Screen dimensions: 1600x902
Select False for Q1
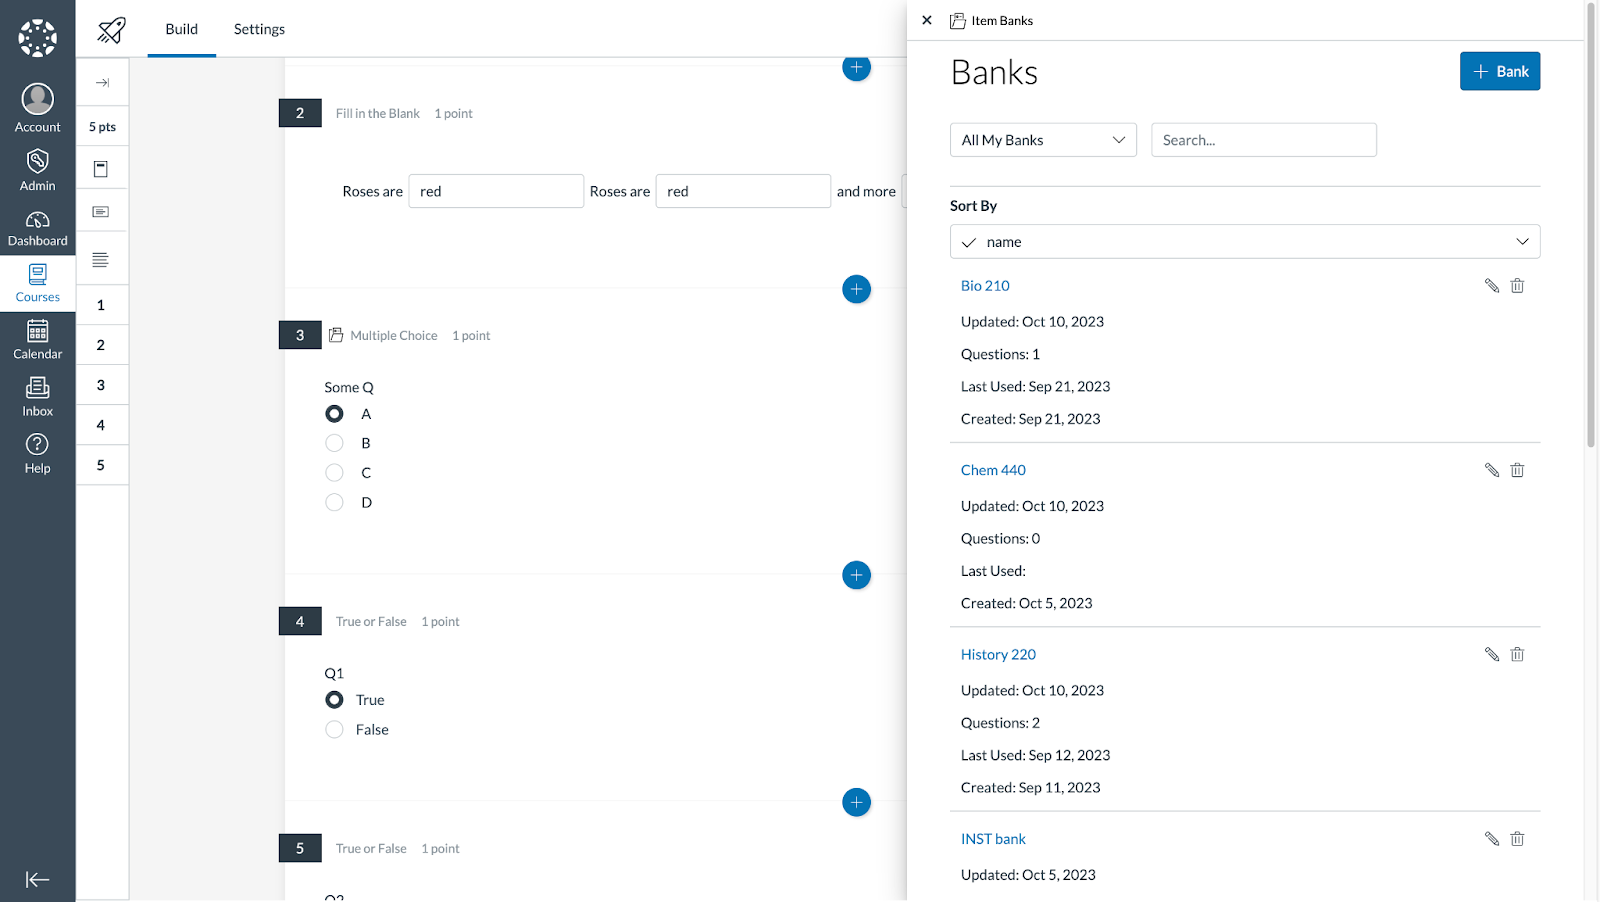click(x=334, y=730)
